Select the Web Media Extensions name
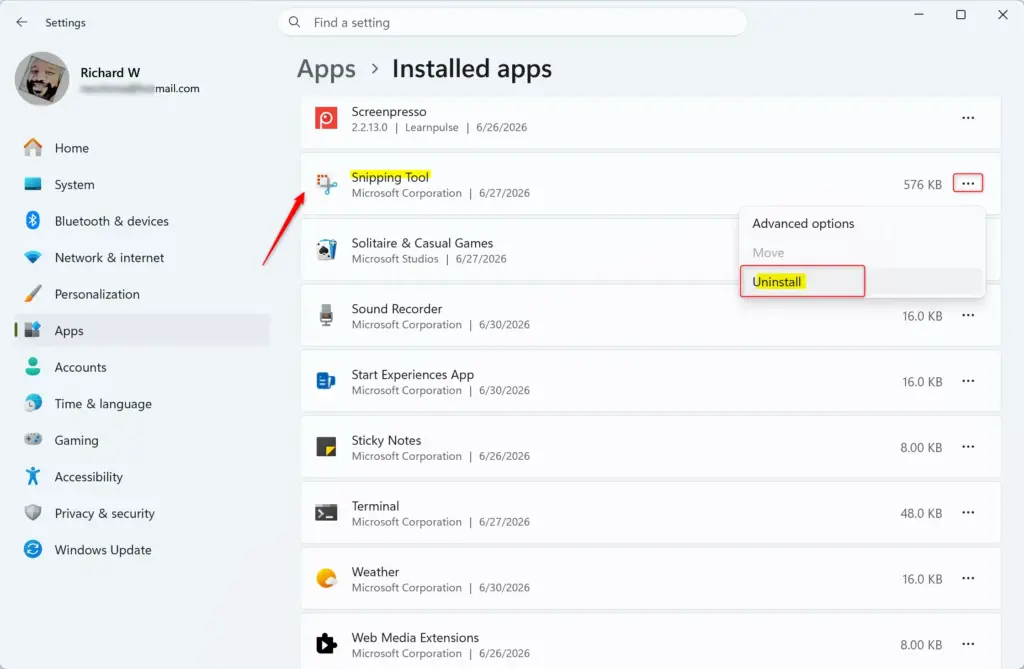The width and height of the screenshot is (1024, 669). (415, 638)
